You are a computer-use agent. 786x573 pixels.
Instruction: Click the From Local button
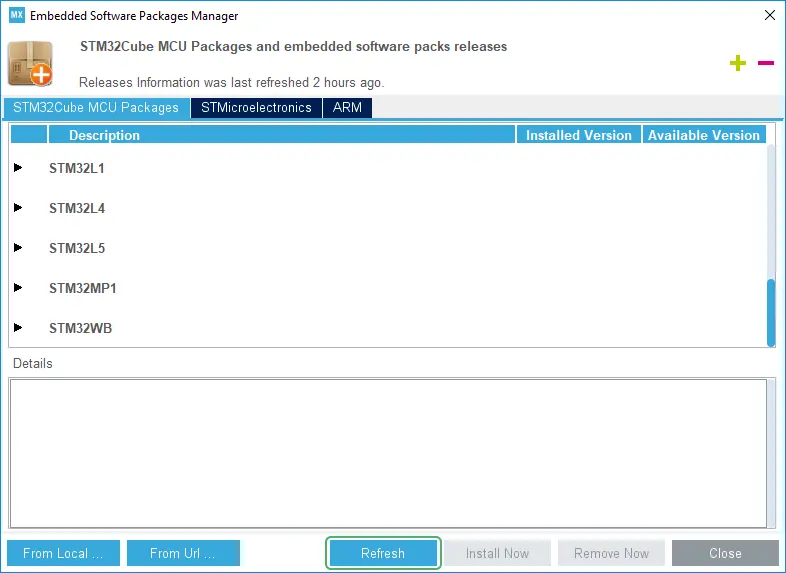pyautogui.click(x=63, y=553)
